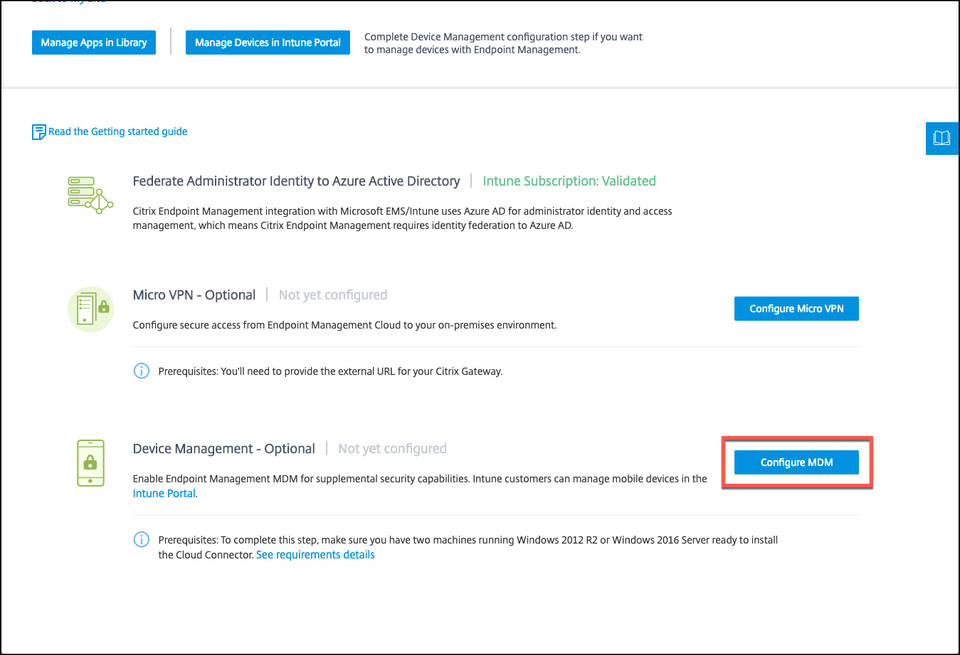
Task: Open the blue documentation book tab on right edge
Action: 941,138
